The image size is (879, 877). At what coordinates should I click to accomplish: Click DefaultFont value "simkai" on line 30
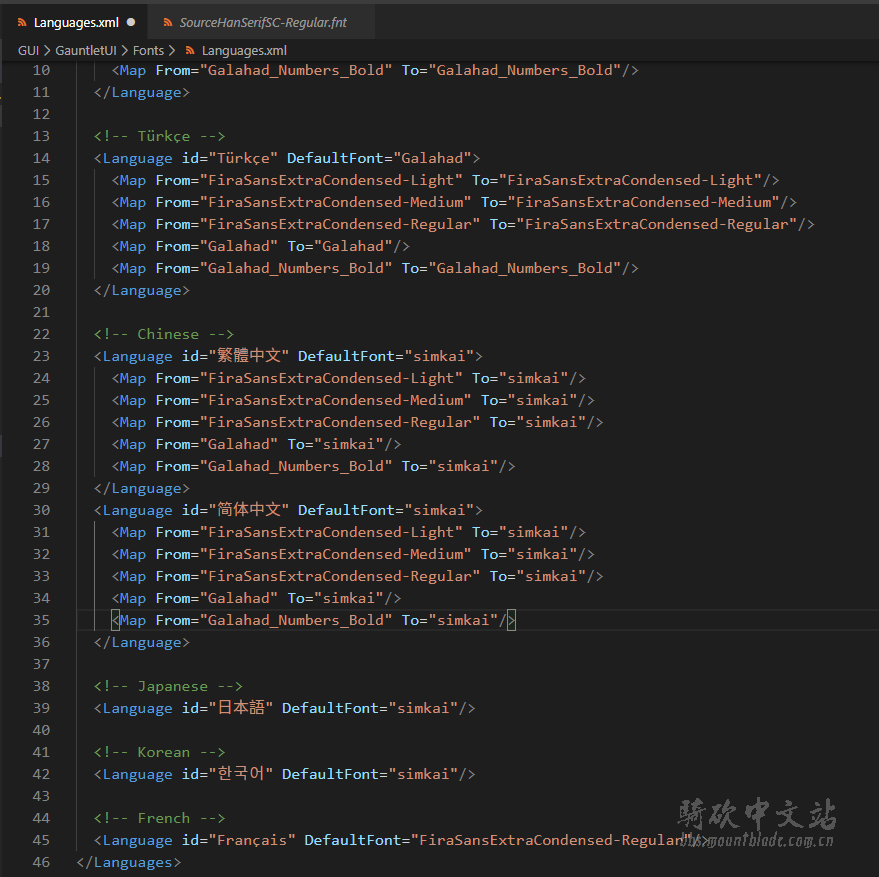point(440,510)
